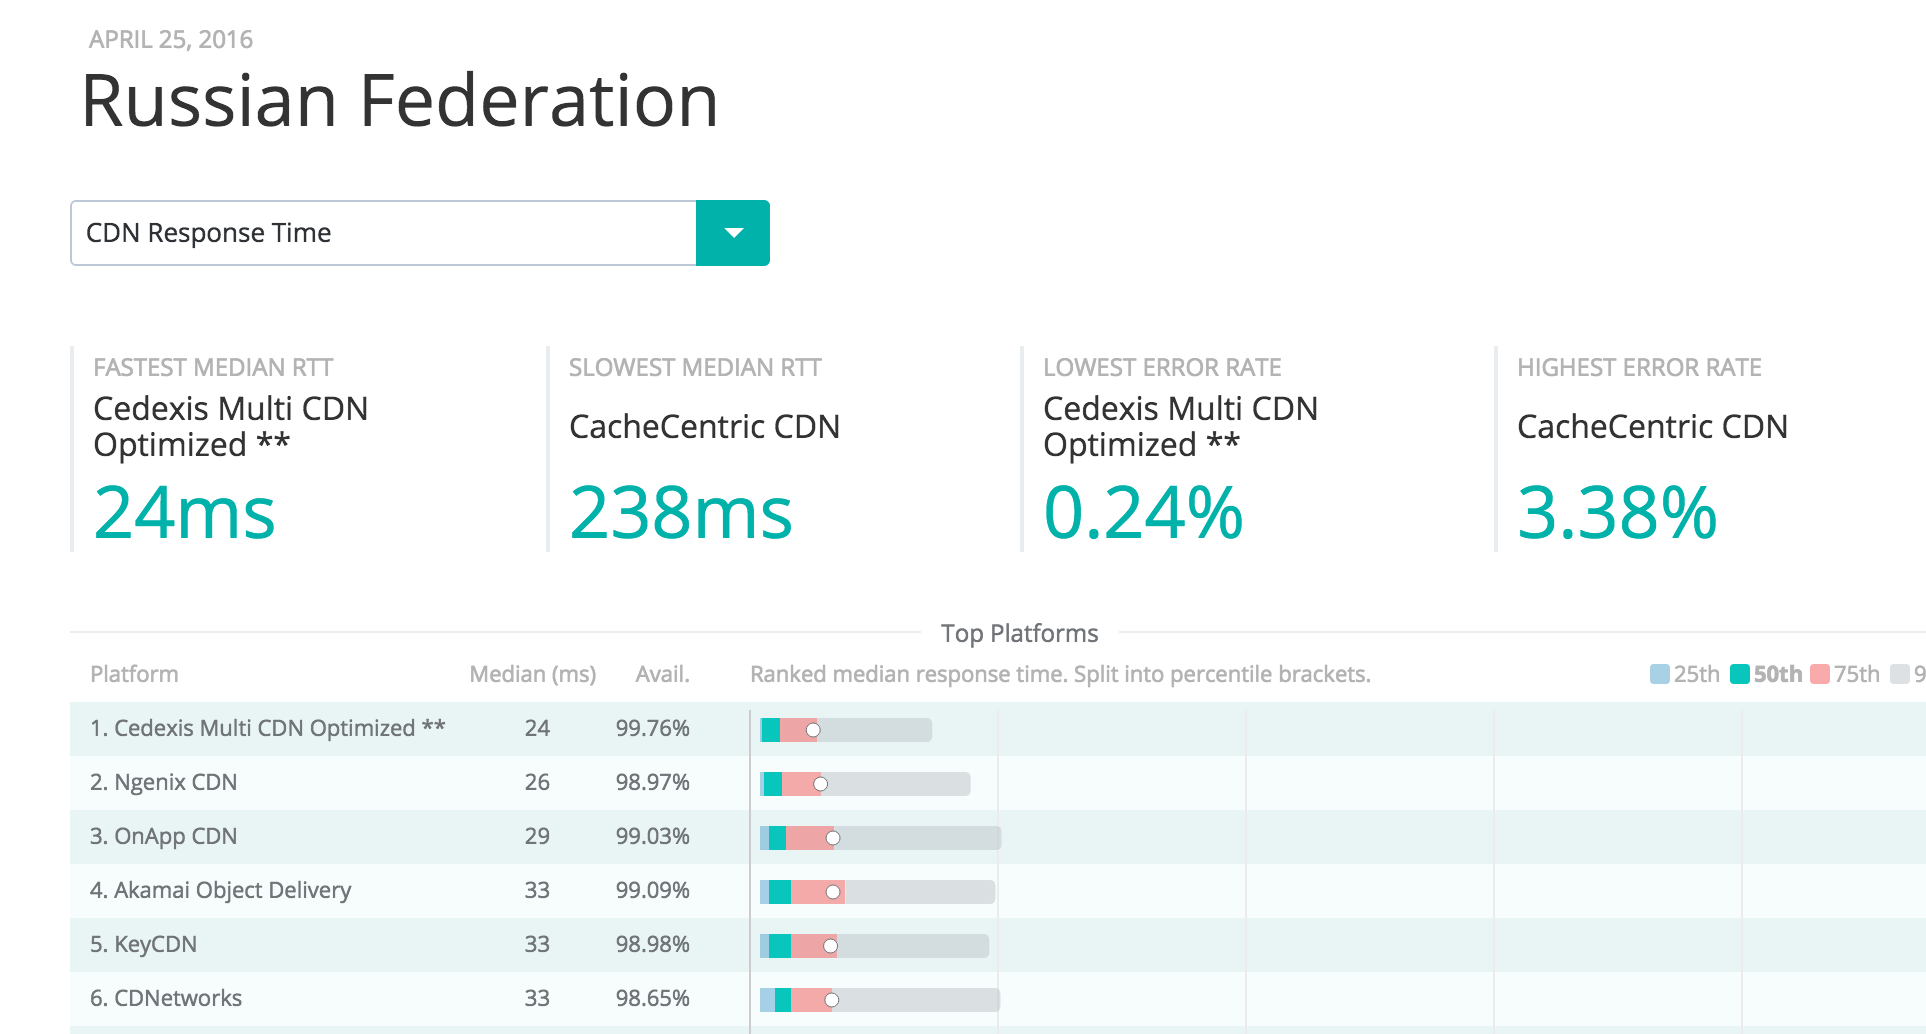This screenshot has width=1926, height=1034.
Task: Click the 98.97% availability value
Action: coord(653,783)
